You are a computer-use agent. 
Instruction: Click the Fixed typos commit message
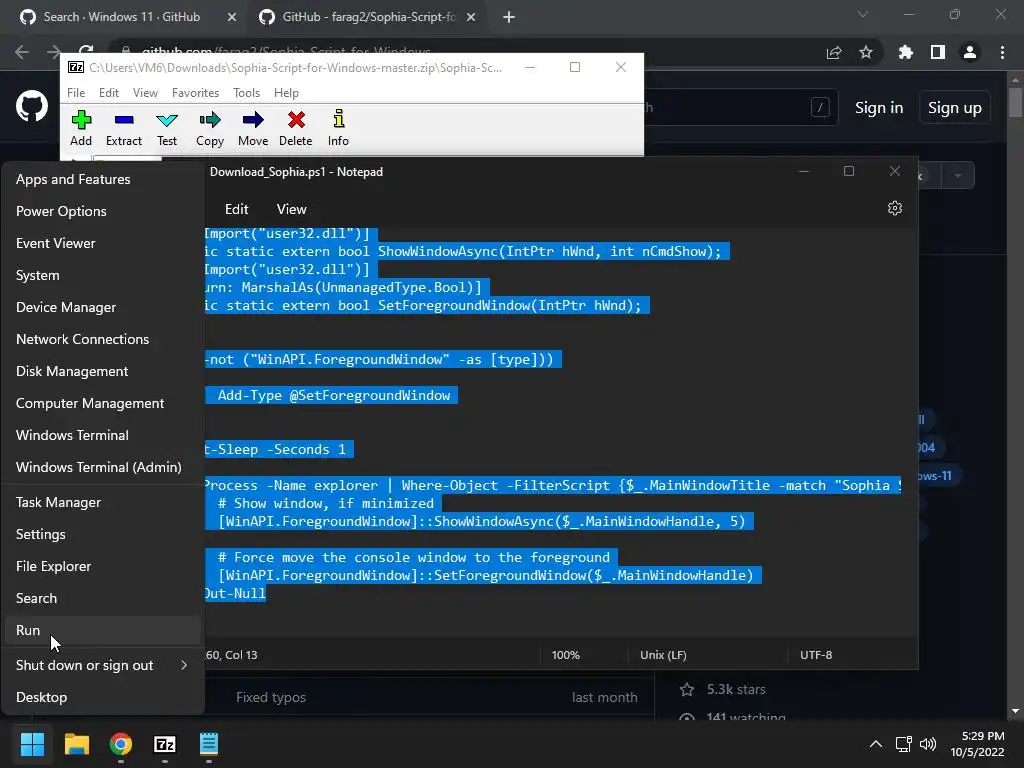click(x=271, y=697)
